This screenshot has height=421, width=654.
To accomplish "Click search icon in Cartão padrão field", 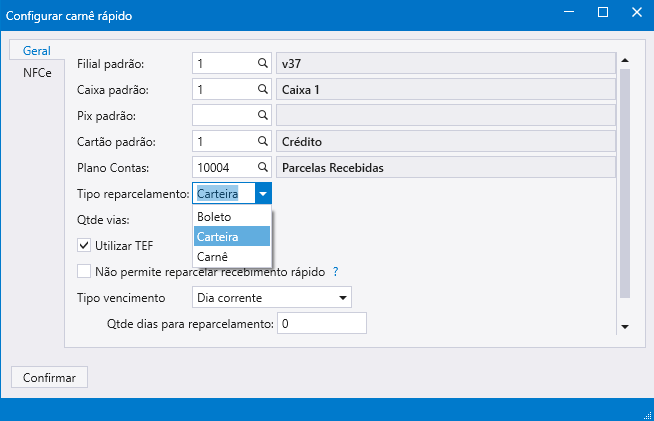I will point(263,141).
